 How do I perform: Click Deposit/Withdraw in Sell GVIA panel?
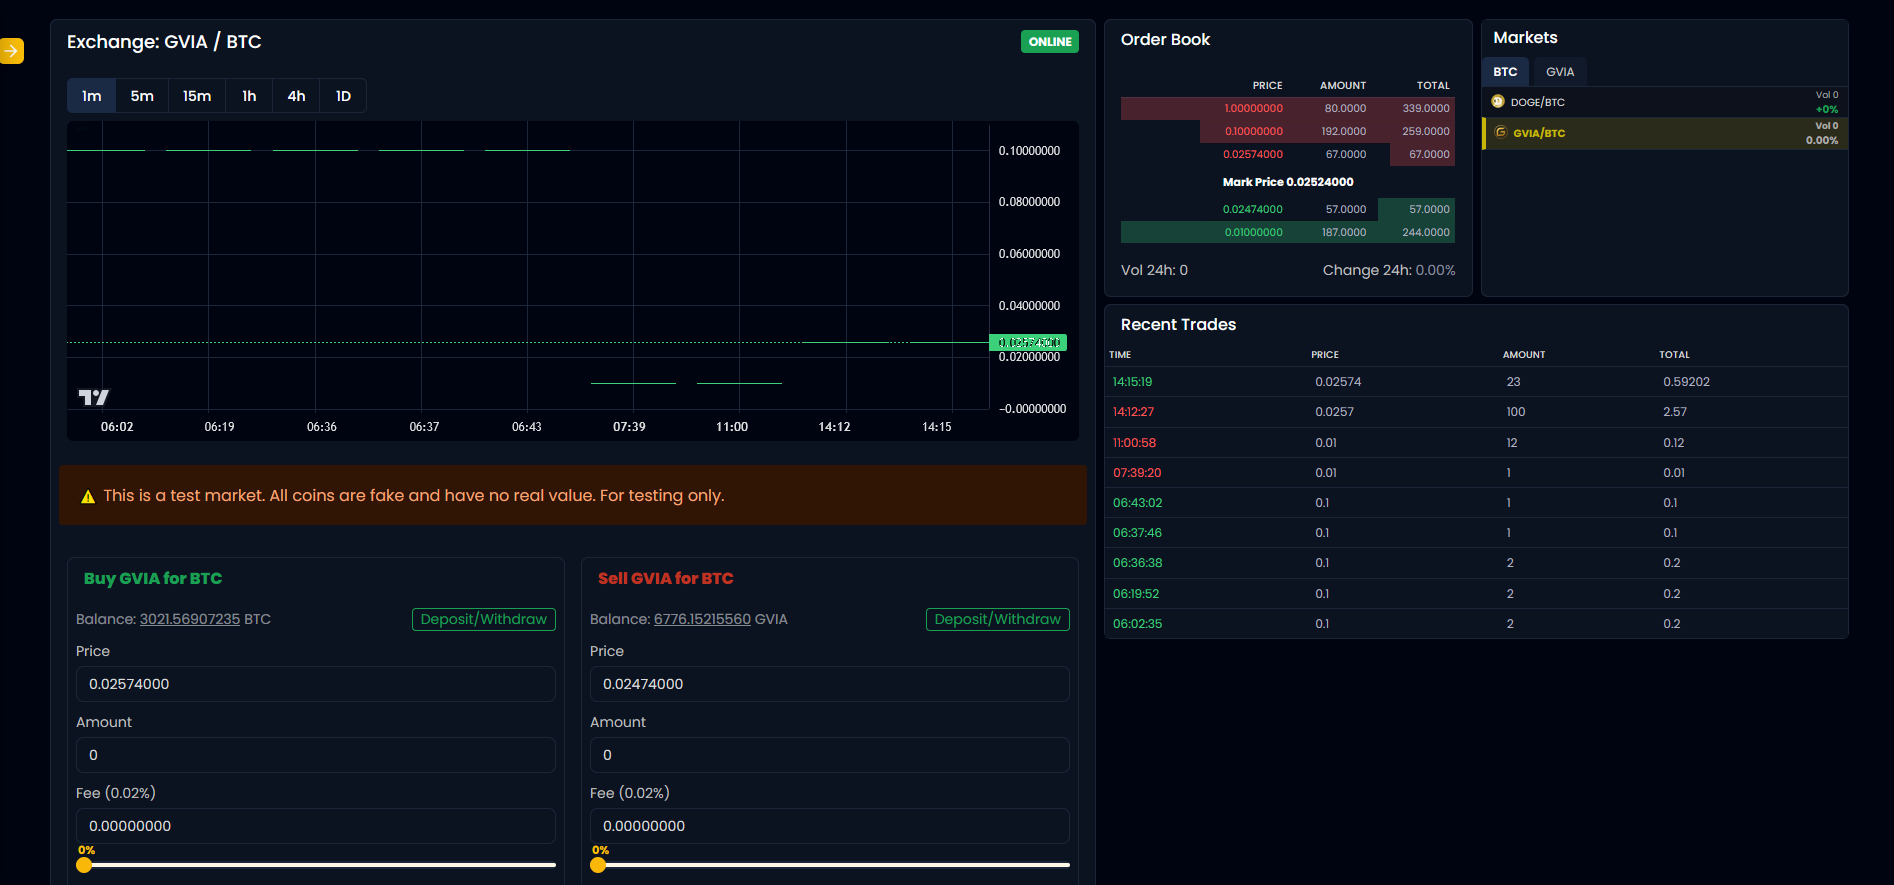(x=997, y=619)
